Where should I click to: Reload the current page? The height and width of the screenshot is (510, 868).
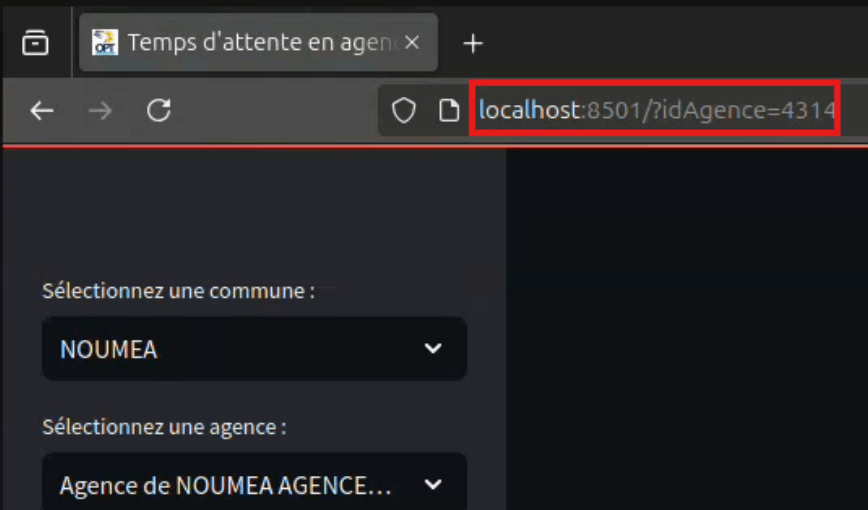(x=158, y=110)
